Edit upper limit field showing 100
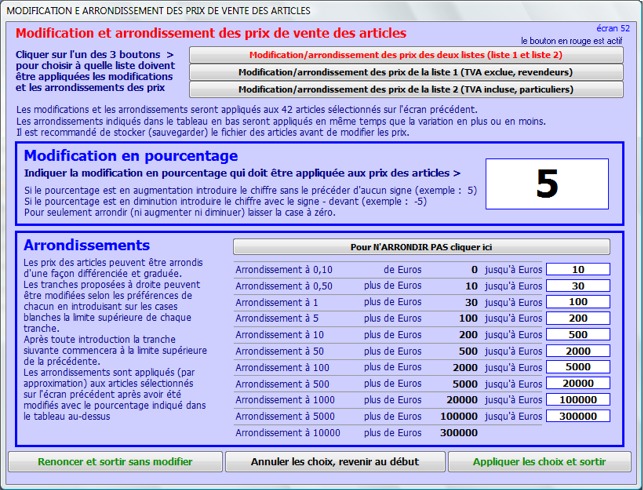Image resolution: width=643 pixels, height=490 pixels. pos(578,302)
